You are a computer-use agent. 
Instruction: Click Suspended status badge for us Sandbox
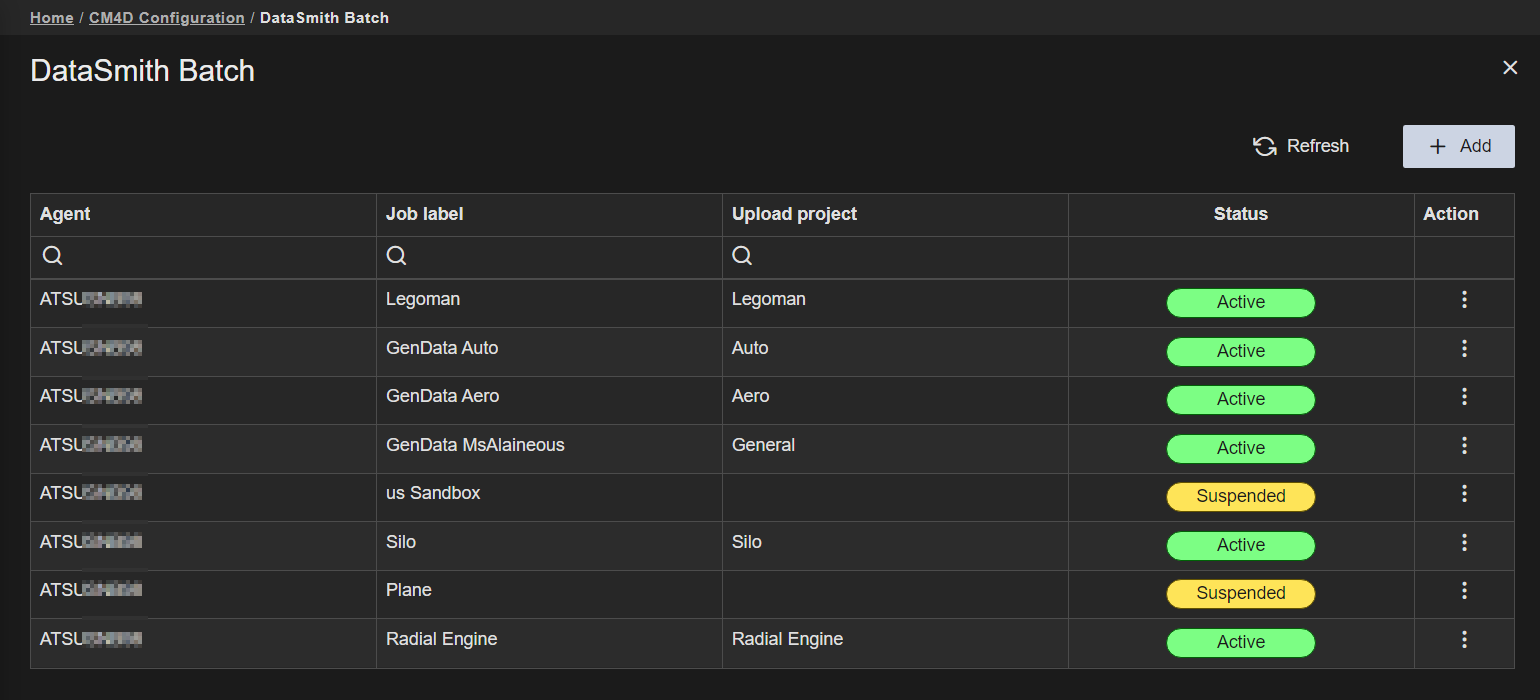click(x=1240, y=496)
